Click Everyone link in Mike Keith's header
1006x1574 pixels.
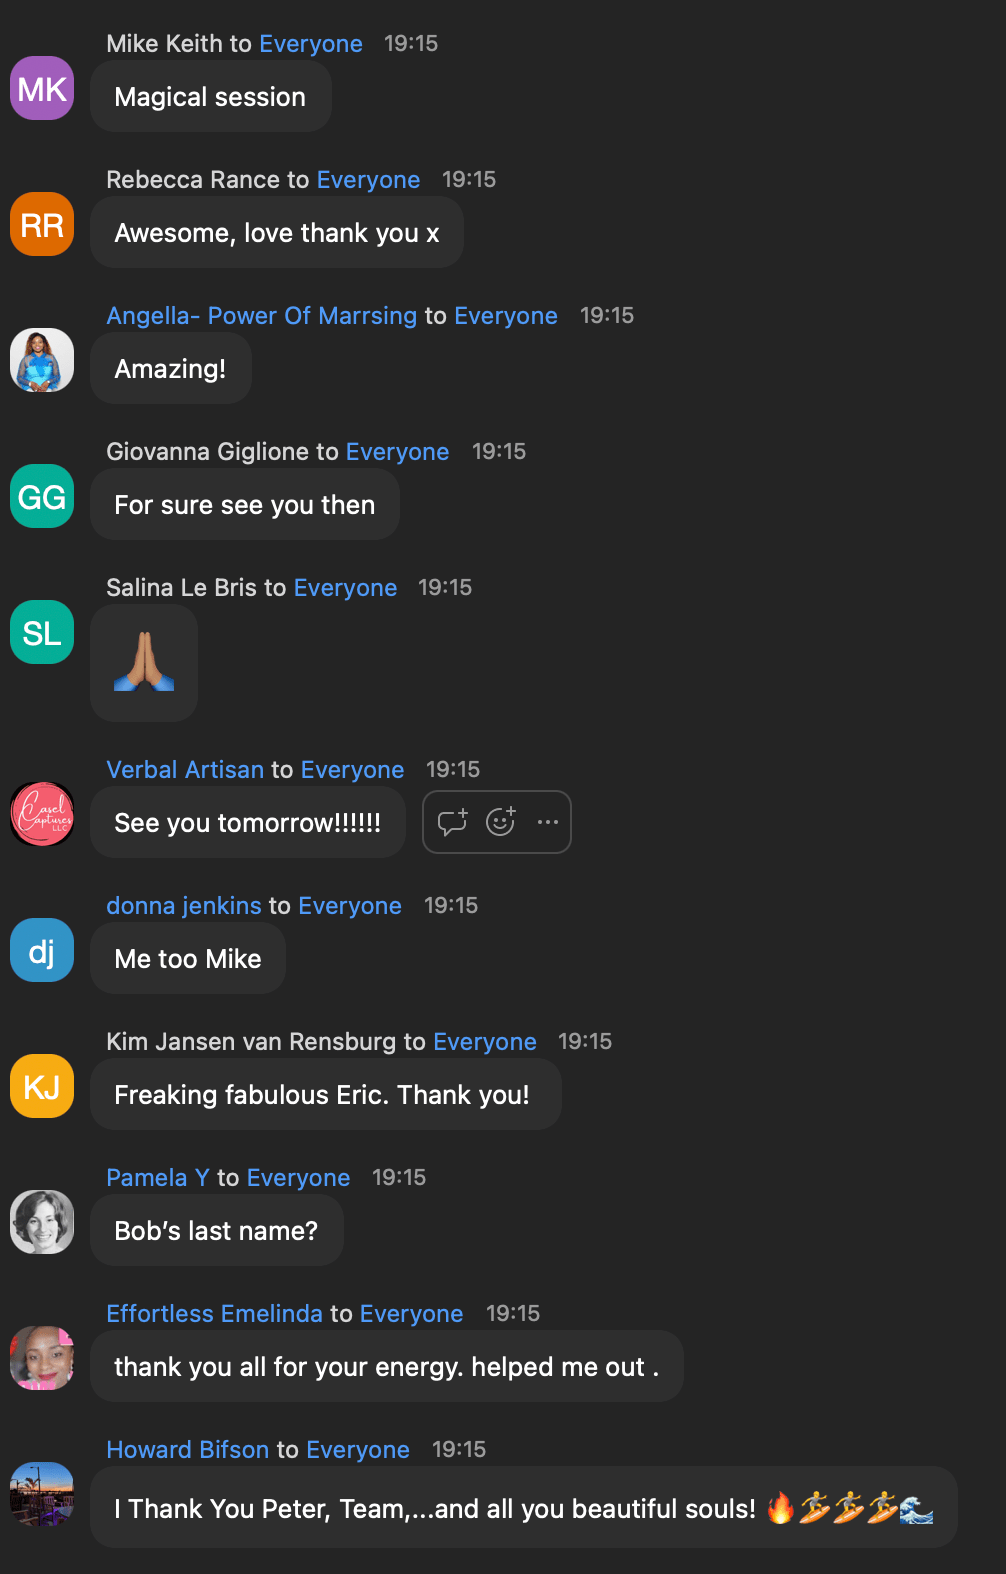coord(311,43)
